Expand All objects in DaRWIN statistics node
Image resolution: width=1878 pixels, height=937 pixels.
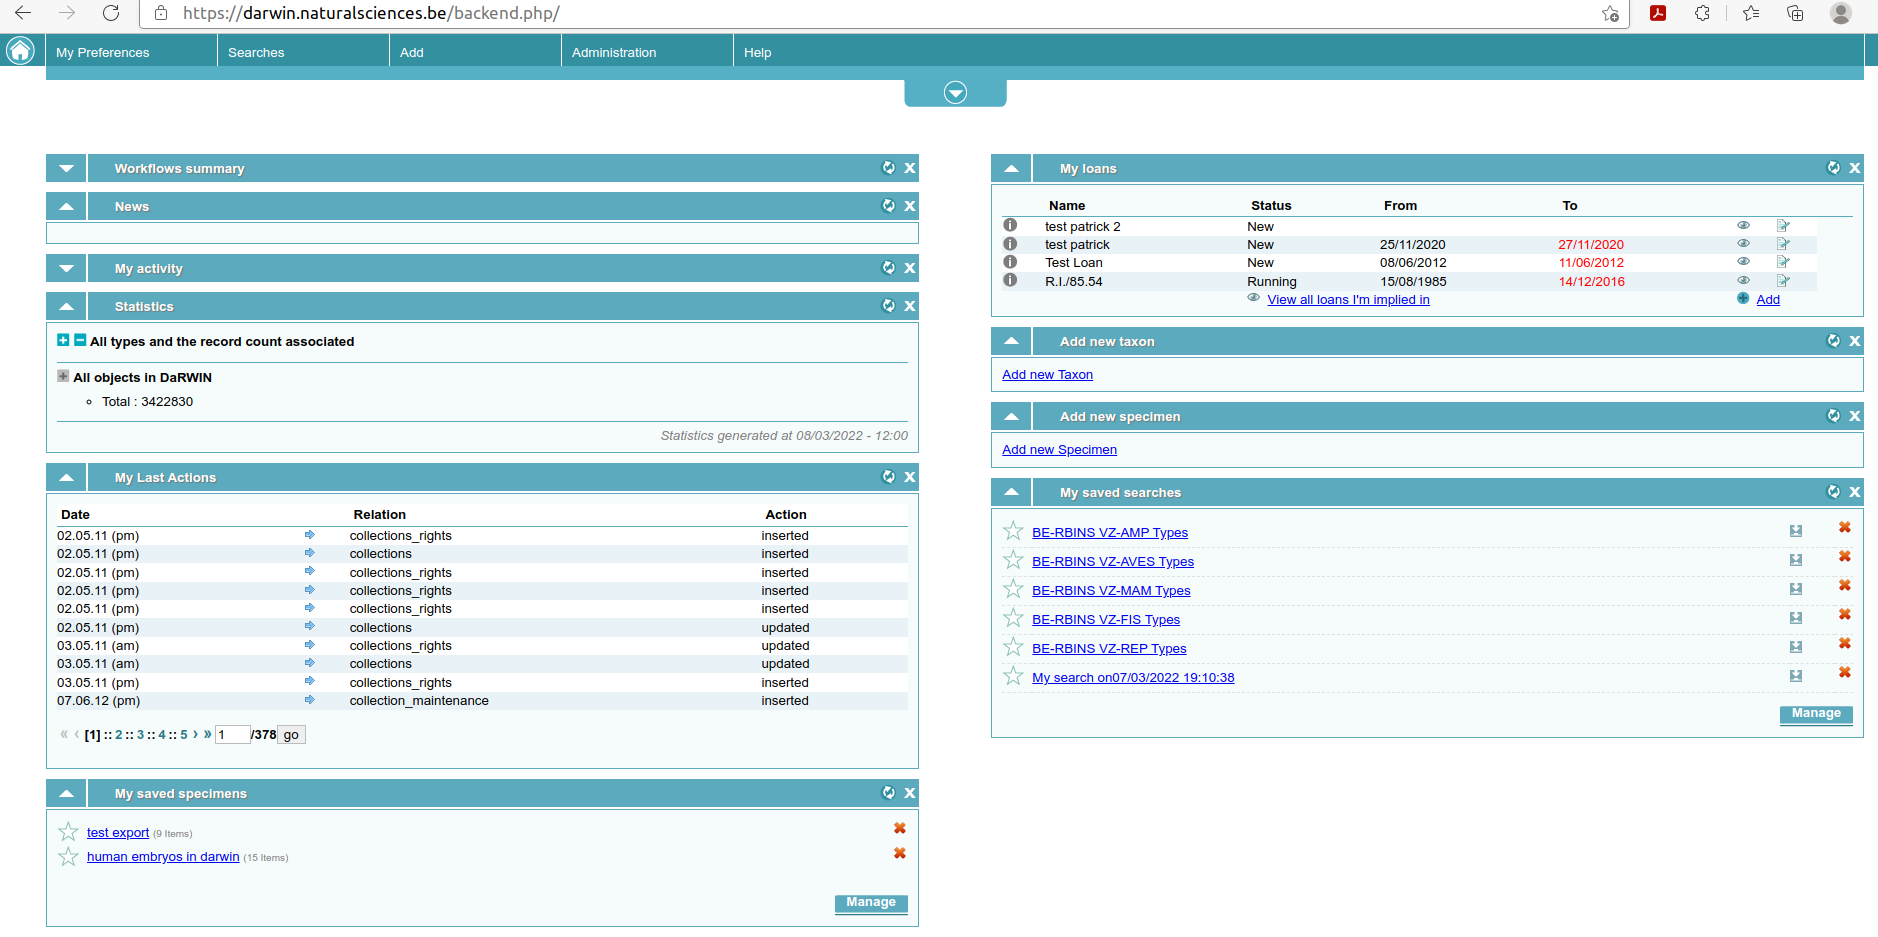click(x=62, y=377)
